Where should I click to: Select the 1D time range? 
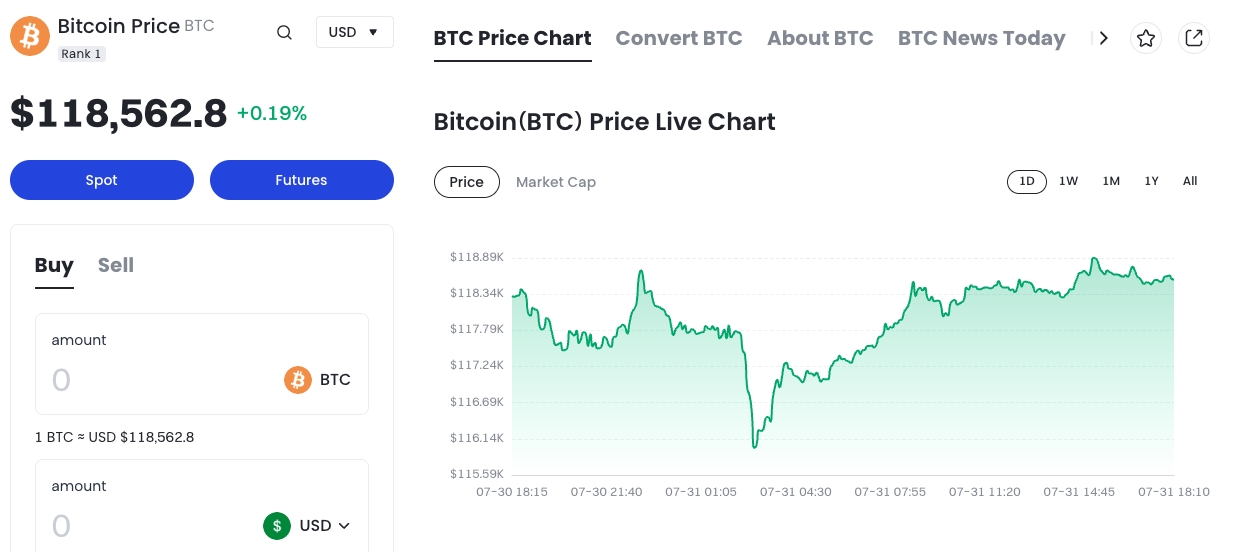[x=1026, y=181]
